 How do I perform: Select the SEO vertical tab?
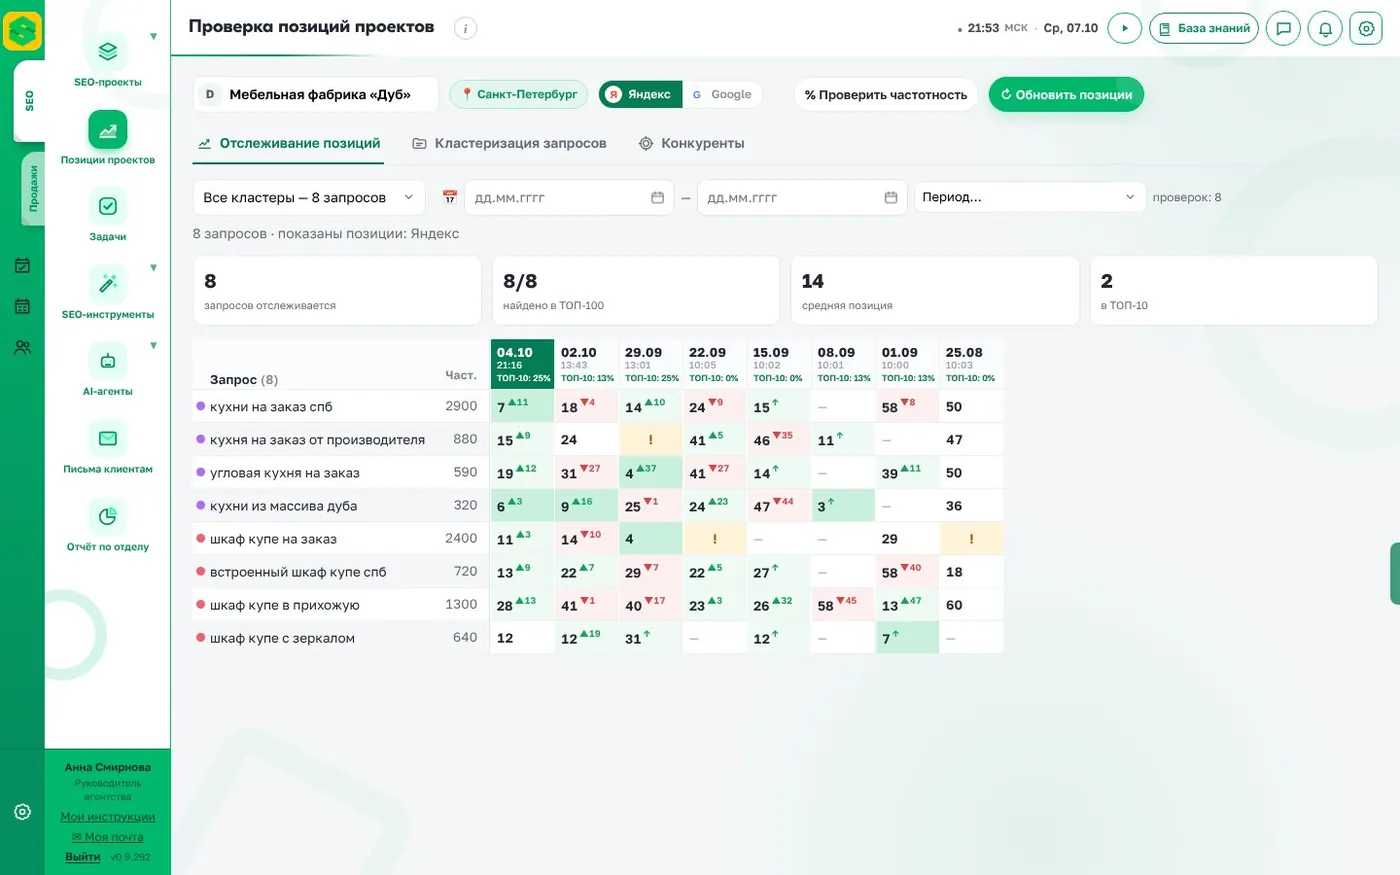pyautogui.click(x=29, y=101)
